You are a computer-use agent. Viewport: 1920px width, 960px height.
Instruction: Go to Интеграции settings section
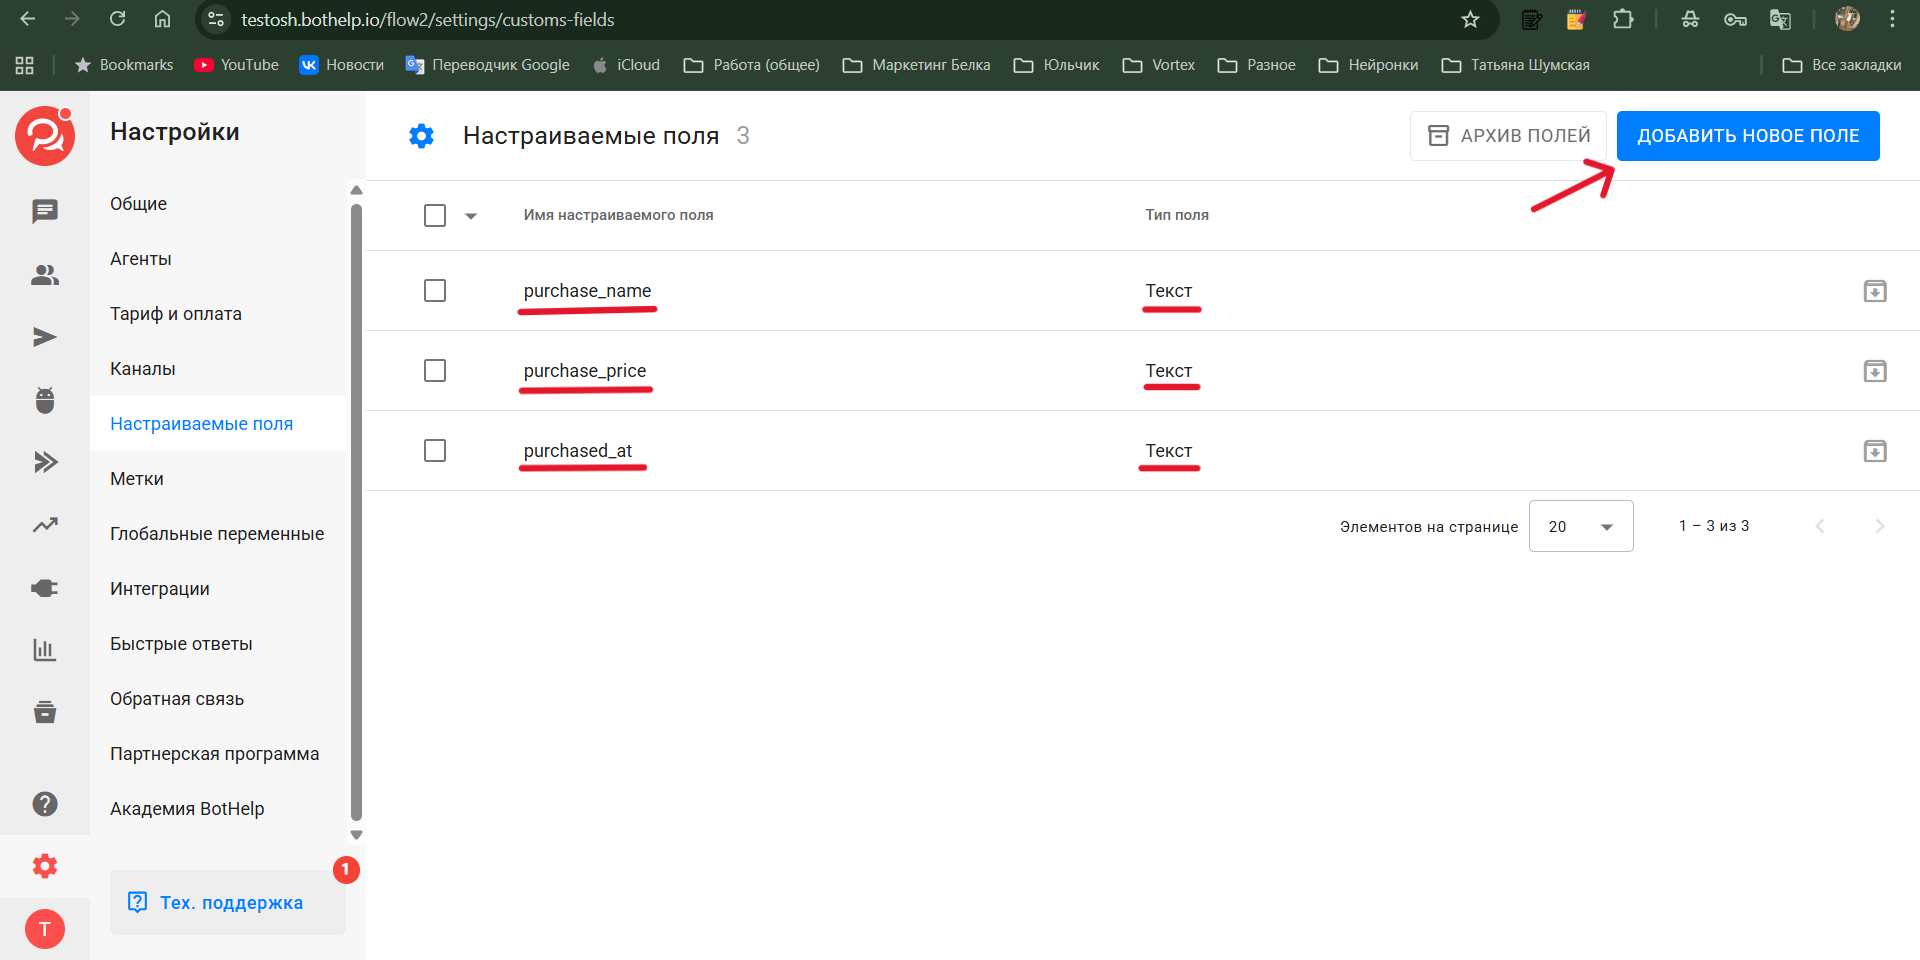pyautogui.click(x=160, y=589)
